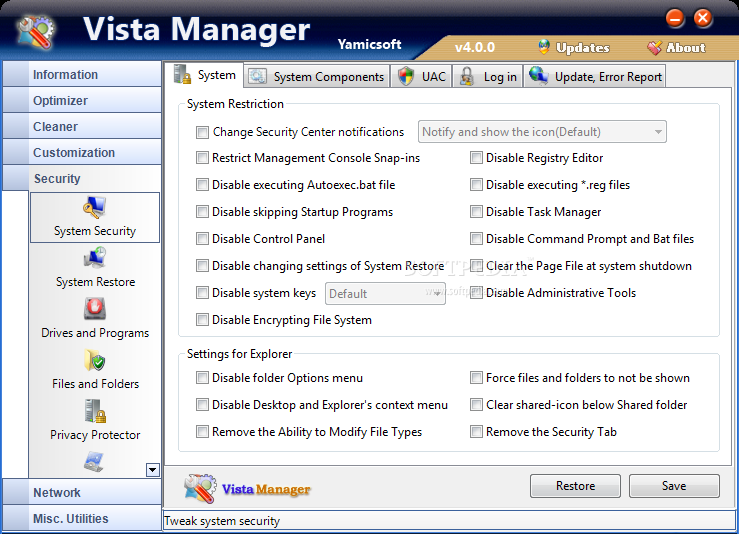Viewport: 739px width, 534px height.
Task: Open System Restore icon in sidebar
Action: (x=95, y=258)
